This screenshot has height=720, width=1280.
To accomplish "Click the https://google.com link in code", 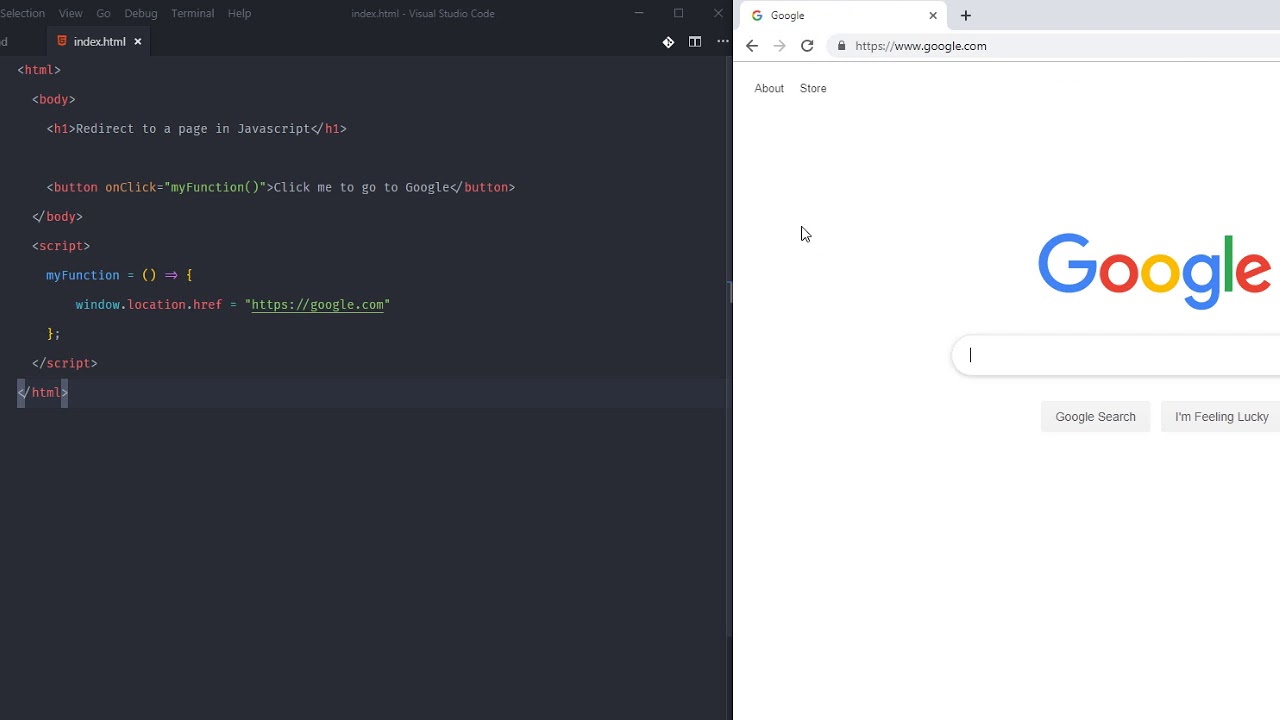I will [x=318, y=305].
